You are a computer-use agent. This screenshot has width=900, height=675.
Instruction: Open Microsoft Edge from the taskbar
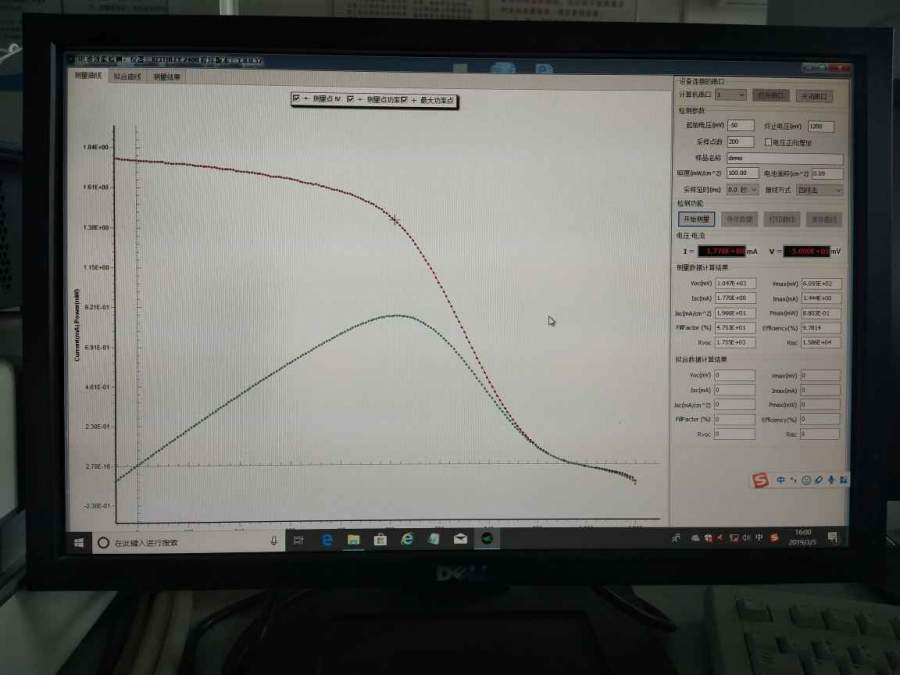coord(326,539)
